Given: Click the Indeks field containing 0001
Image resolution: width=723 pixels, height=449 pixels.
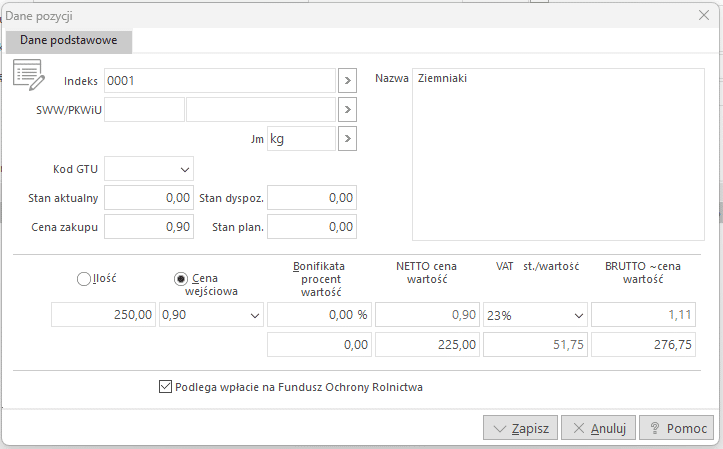Looking at the screenshot, I should click(x=219, y=80).
